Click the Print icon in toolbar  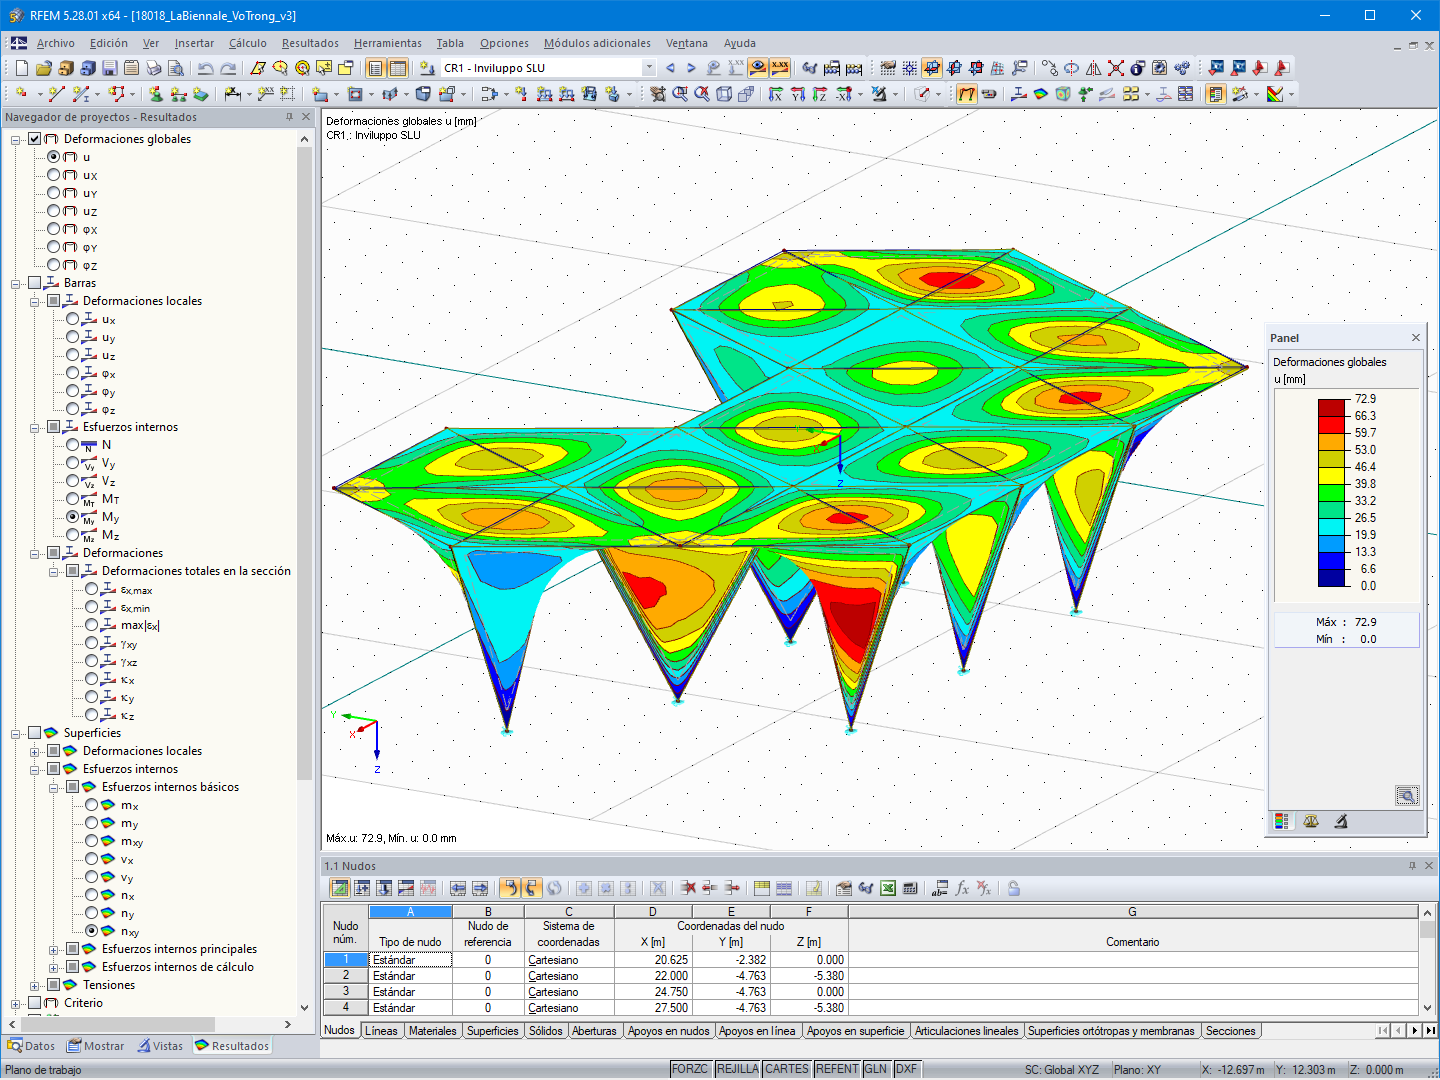click(x=153, y=68)
